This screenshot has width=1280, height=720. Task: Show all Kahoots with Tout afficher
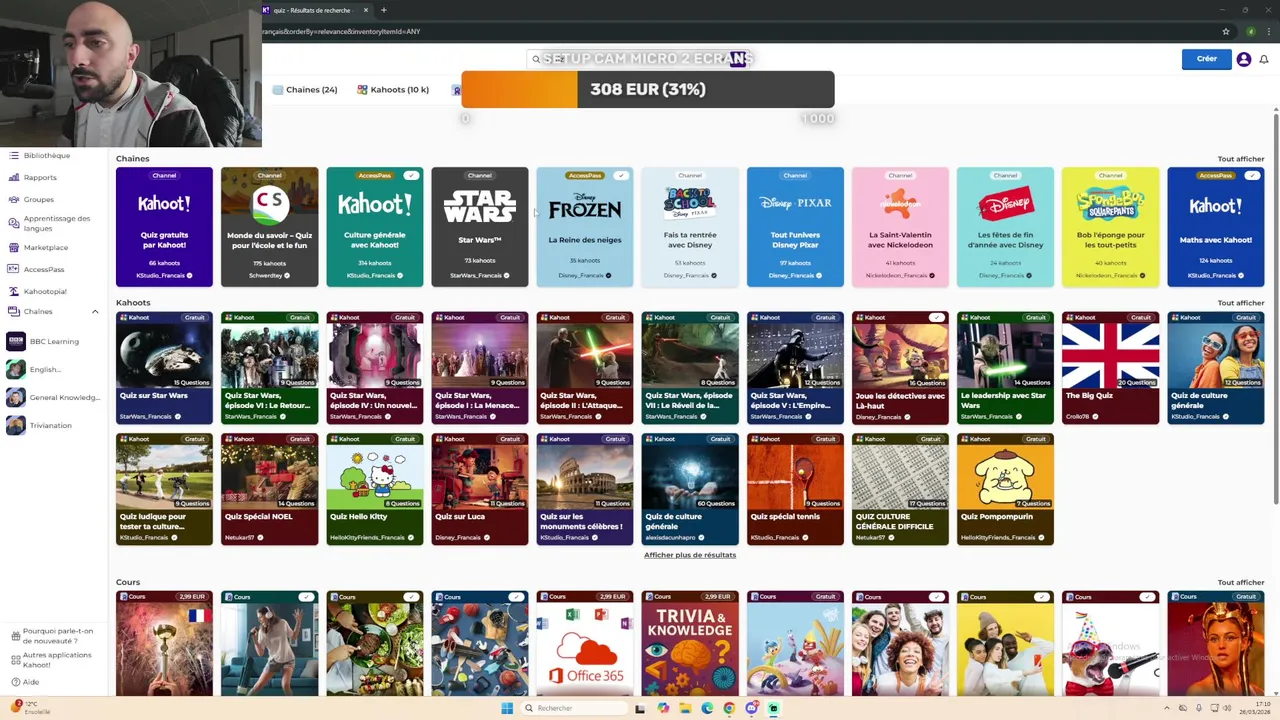click(x=1241, y=303)
